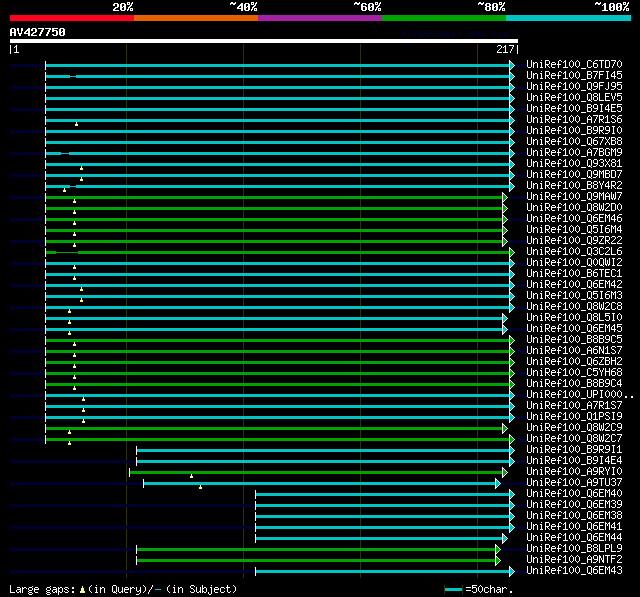The height and width of the screenshot is (597, 640).
Task: Open the UniRef100_B7FI45 entry
Action: [574, 75]
